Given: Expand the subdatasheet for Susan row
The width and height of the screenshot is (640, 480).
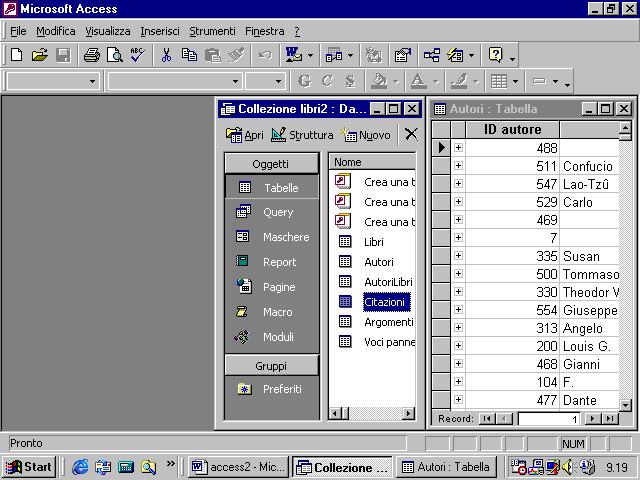Looking at the screenshot, I should coord(458,256).
